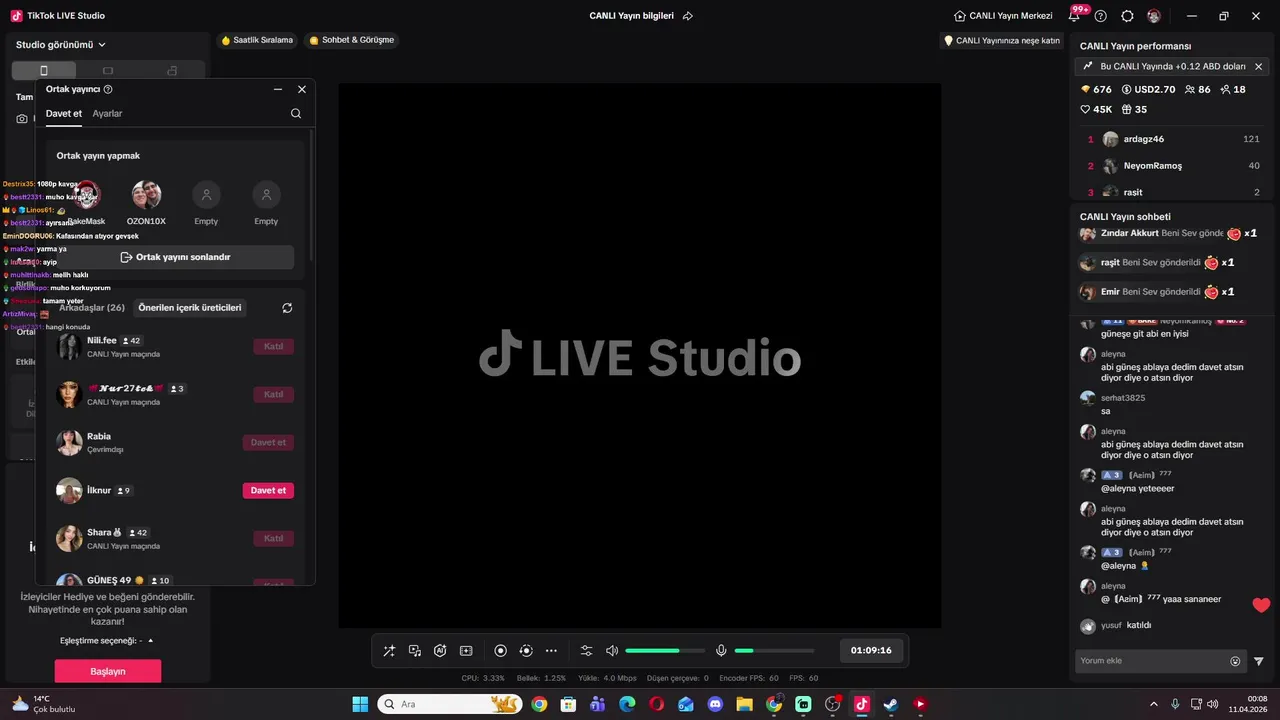
Task: Click the Sohbet & Görüşme chip
Action: (351, 40)
